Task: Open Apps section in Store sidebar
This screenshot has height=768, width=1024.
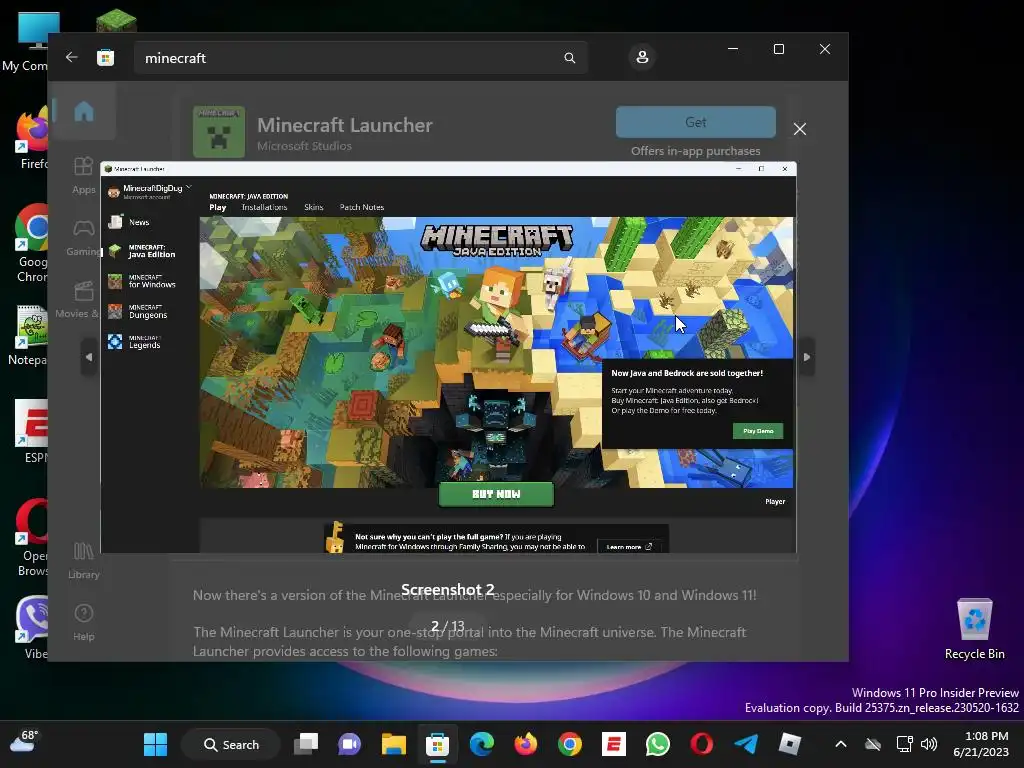Action: [84, 176]
